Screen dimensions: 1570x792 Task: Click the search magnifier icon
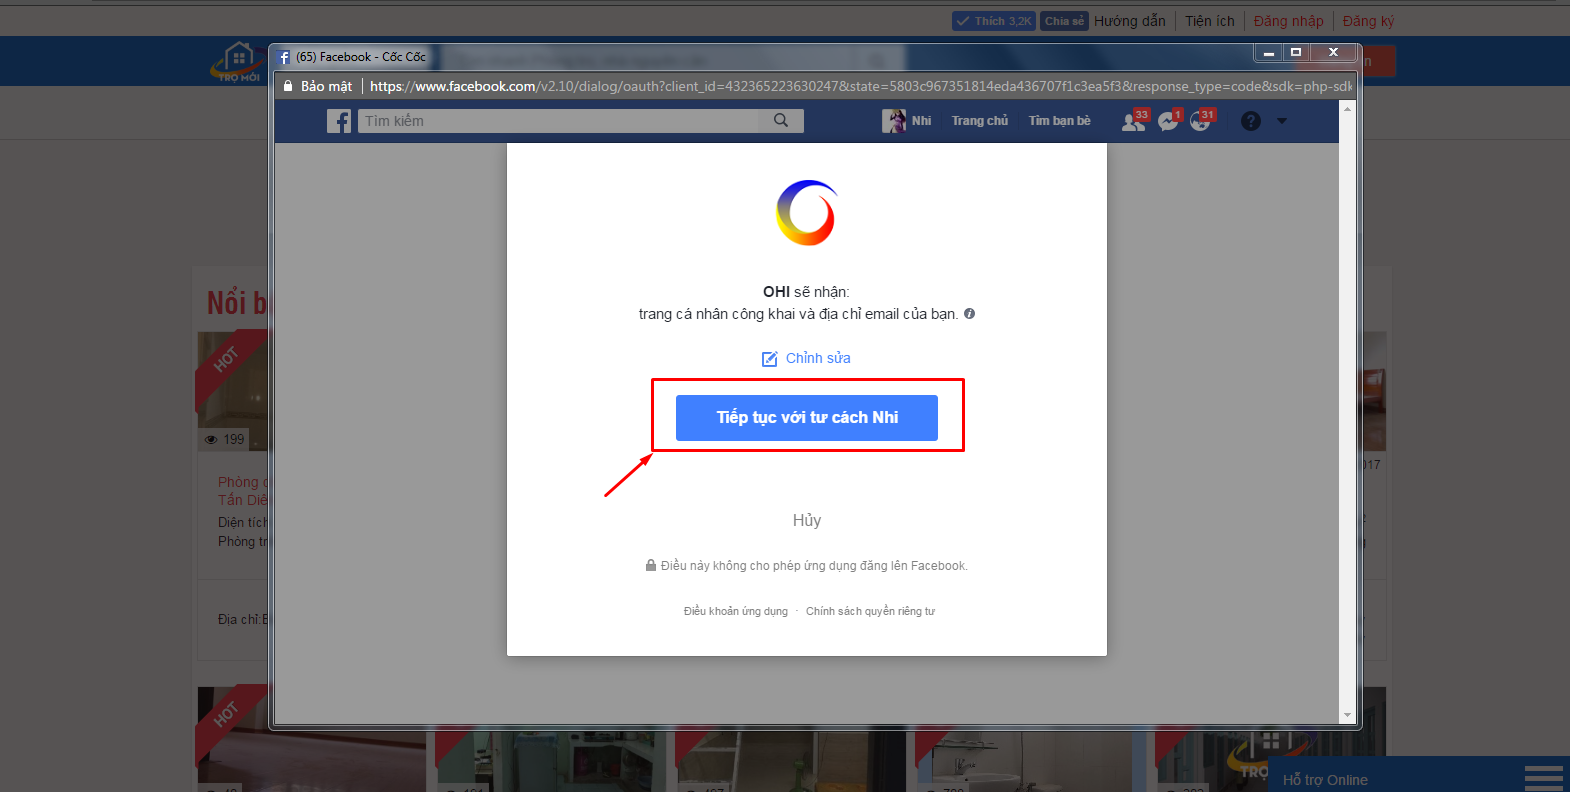pyautogui.click(x=781, y=120)
